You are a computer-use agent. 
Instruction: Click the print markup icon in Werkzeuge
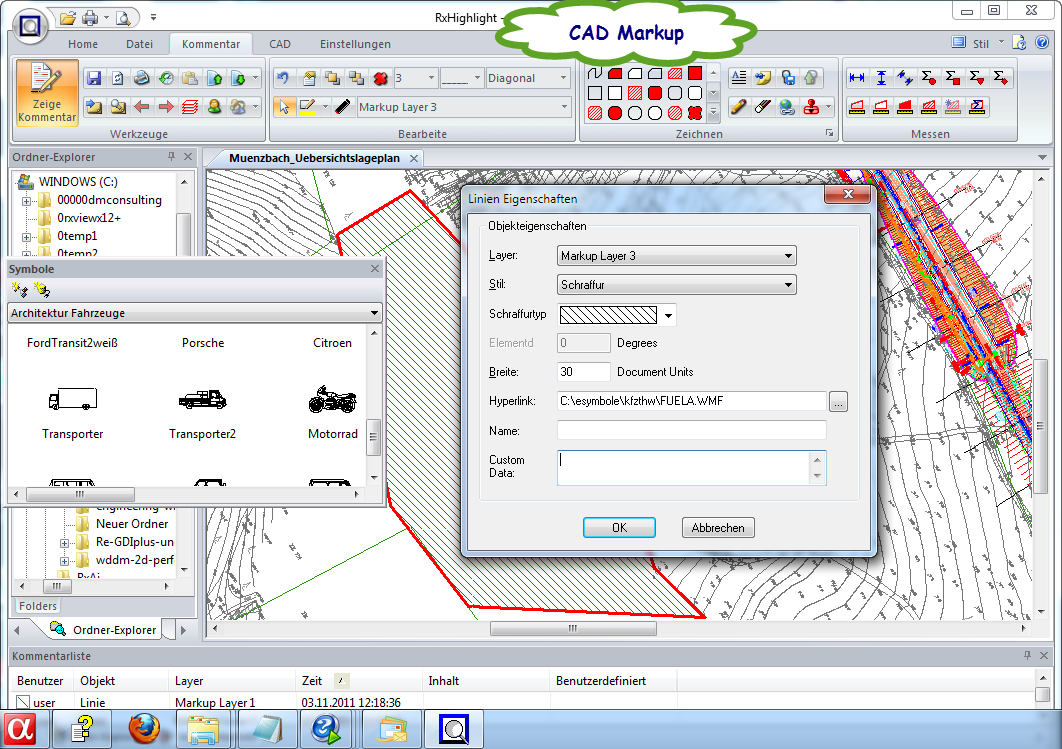(x=142, y=78)
